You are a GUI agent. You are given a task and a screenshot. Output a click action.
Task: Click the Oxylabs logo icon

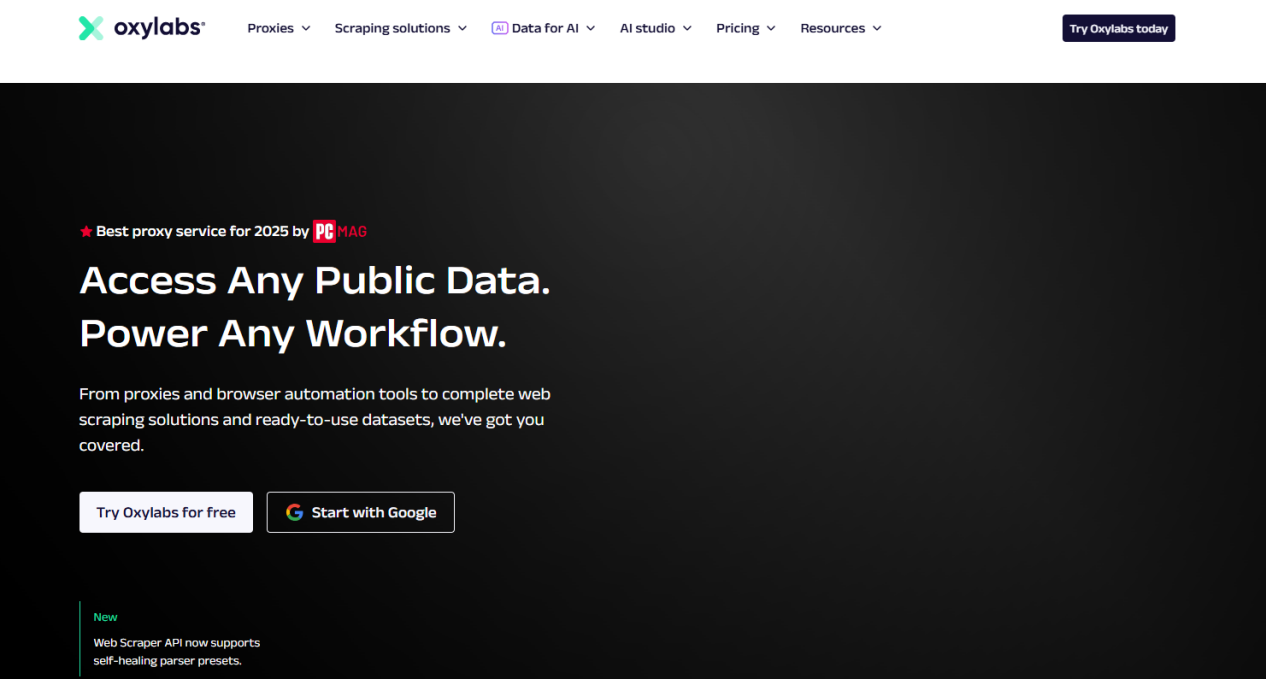point(91,28)
